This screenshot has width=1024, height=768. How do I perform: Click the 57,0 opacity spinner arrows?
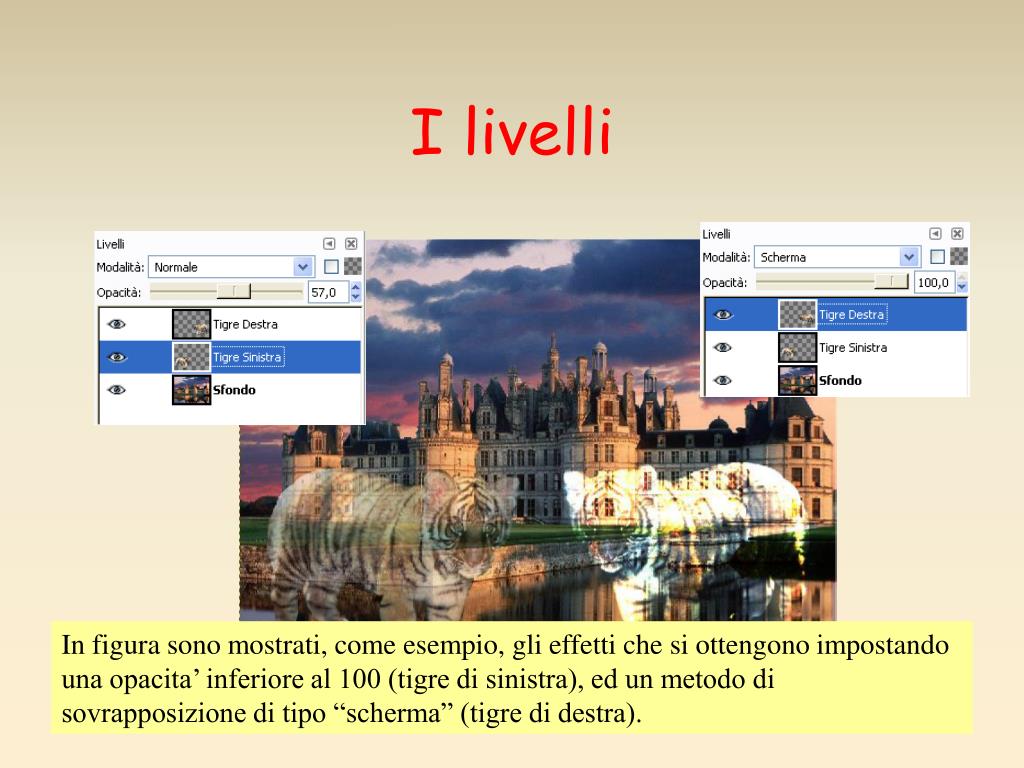(356, 292)
